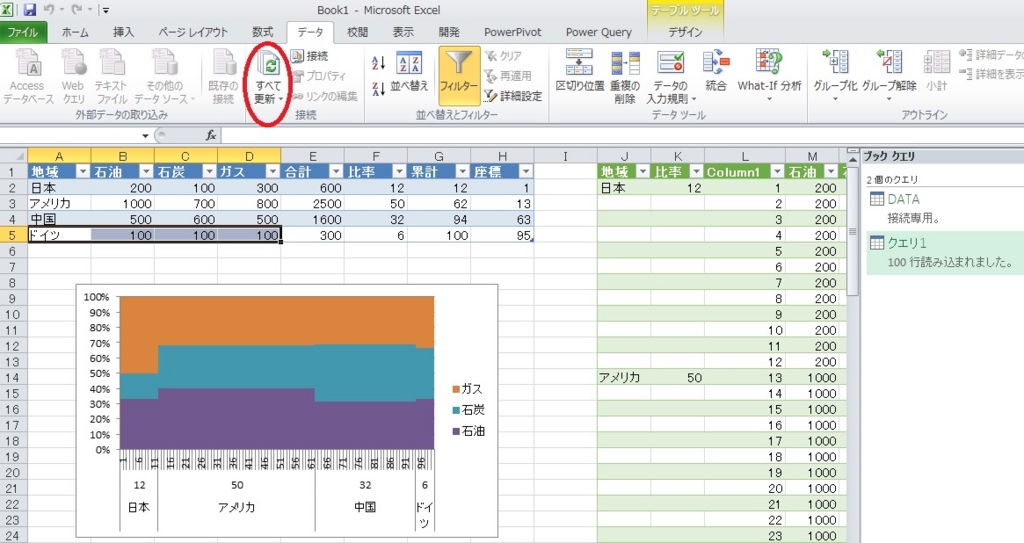Sort descending Z to A icon
This screenshot has width=1024, height=543.
point(378,88)
